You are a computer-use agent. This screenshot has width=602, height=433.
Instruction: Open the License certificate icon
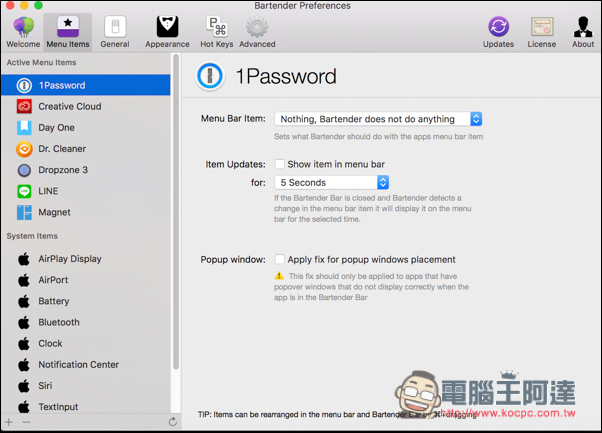542,27
